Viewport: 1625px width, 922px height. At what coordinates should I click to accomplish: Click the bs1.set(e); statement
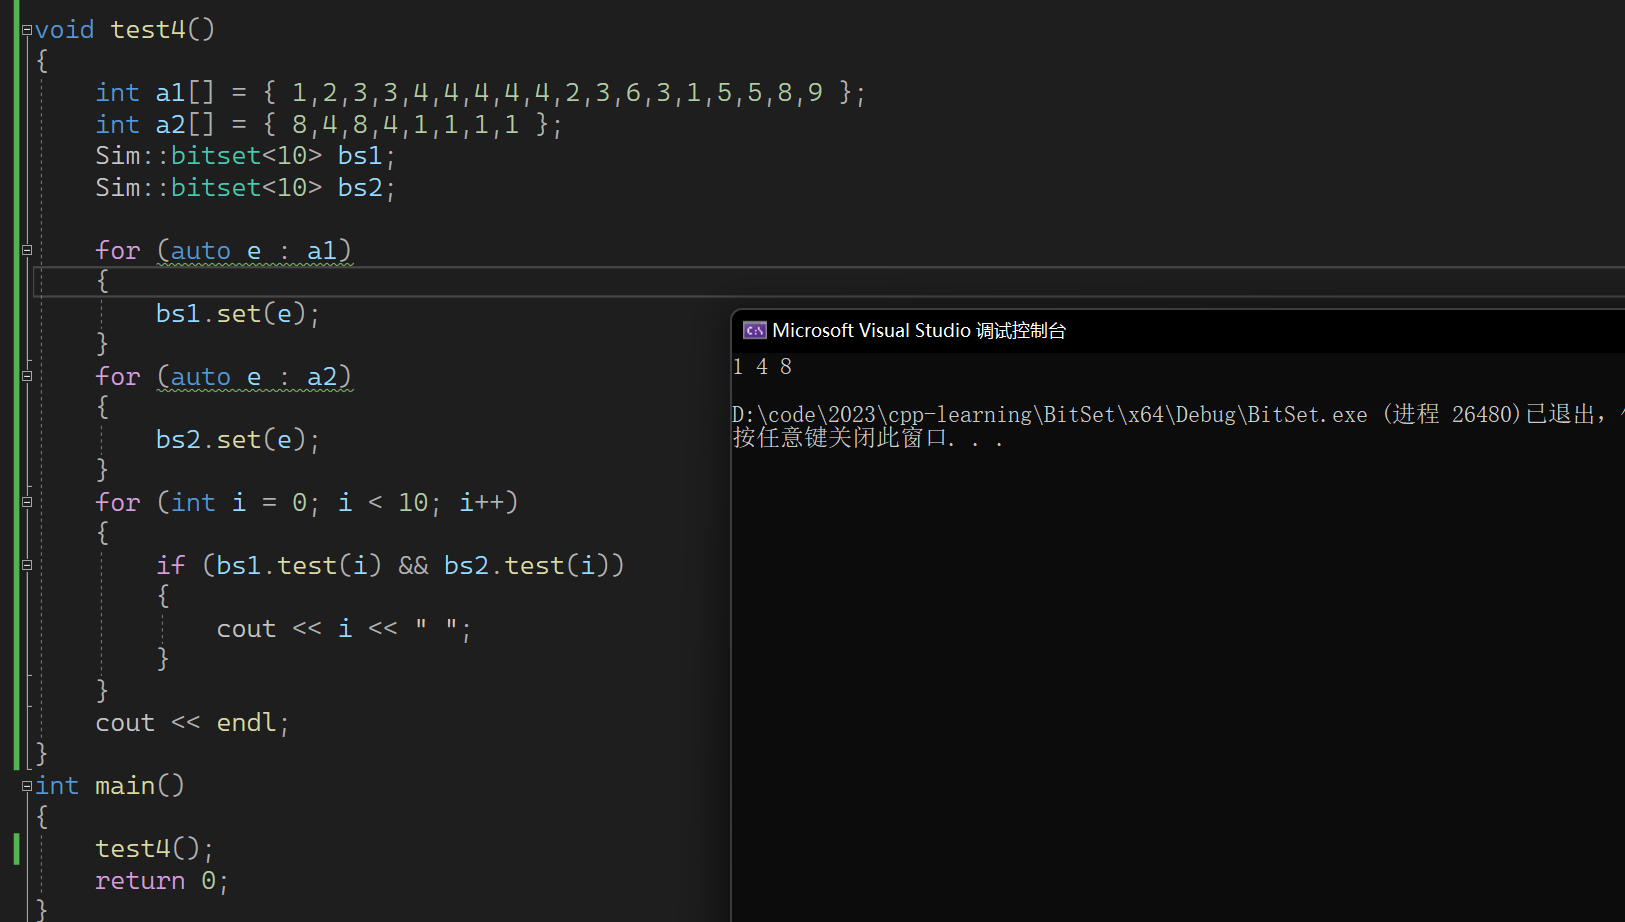tap(238, 314)
